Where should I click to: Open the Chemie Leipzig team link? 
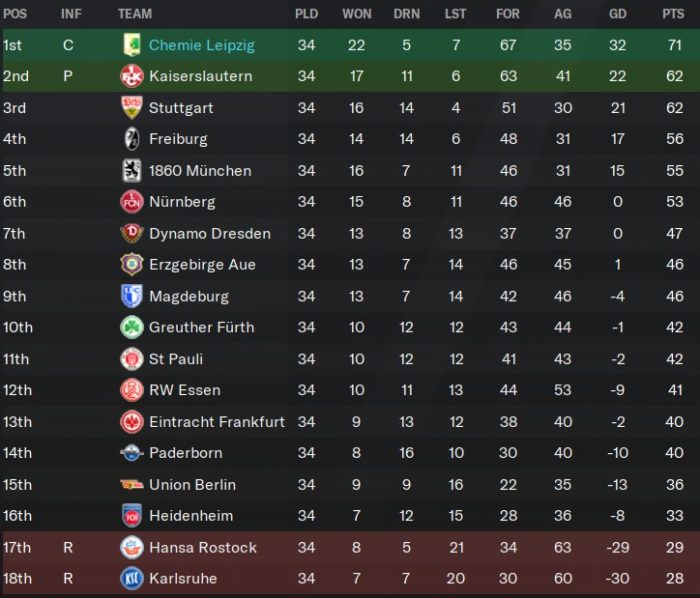click(x=202, y=45)
